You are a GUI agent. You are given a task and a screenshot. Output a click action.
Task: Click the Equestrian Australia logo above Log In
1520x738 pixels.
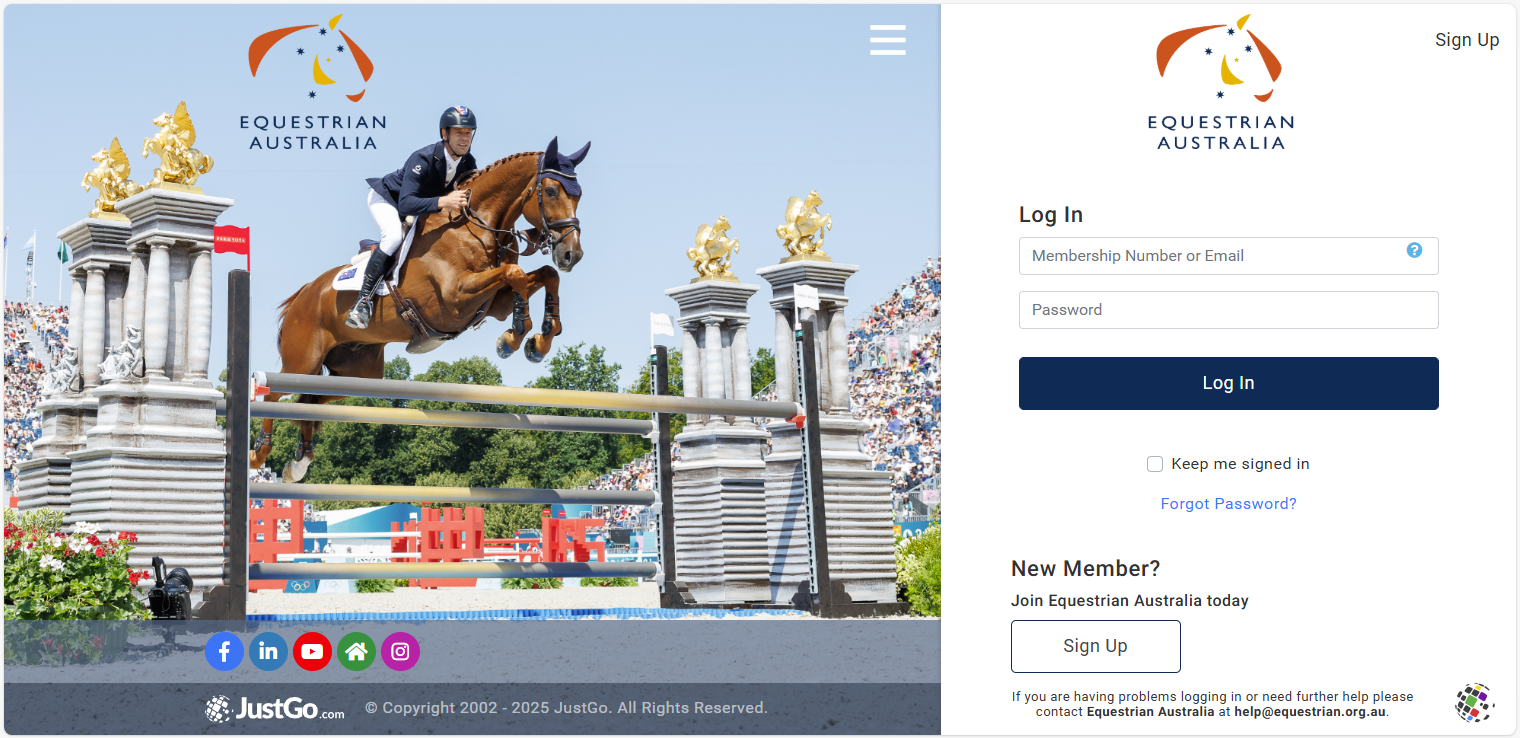[1220, 82]
